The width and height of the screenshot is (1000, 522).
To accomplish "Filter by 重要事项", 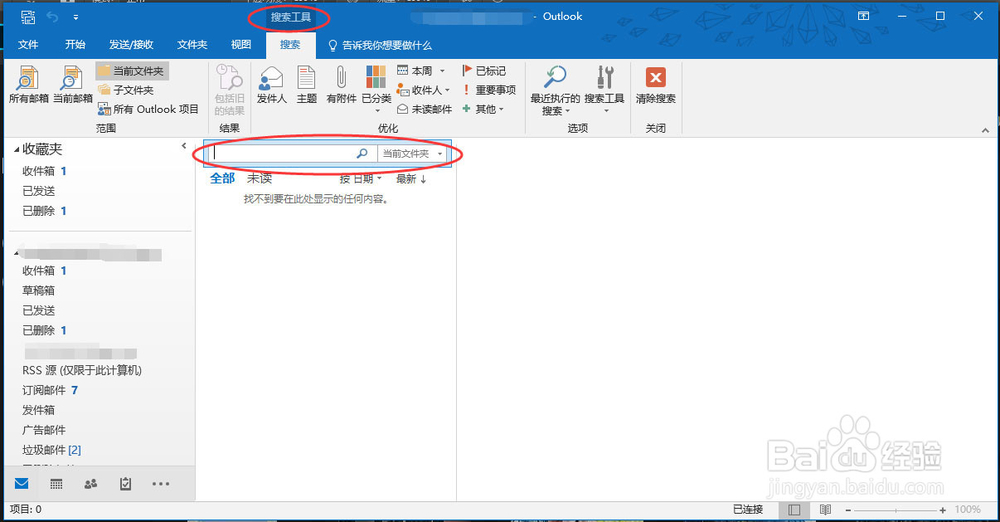I will 489,90.
